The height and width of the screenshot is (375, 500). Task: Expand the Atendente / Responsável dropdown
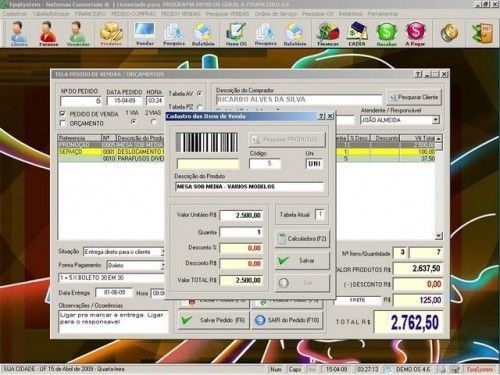point(436,120)
